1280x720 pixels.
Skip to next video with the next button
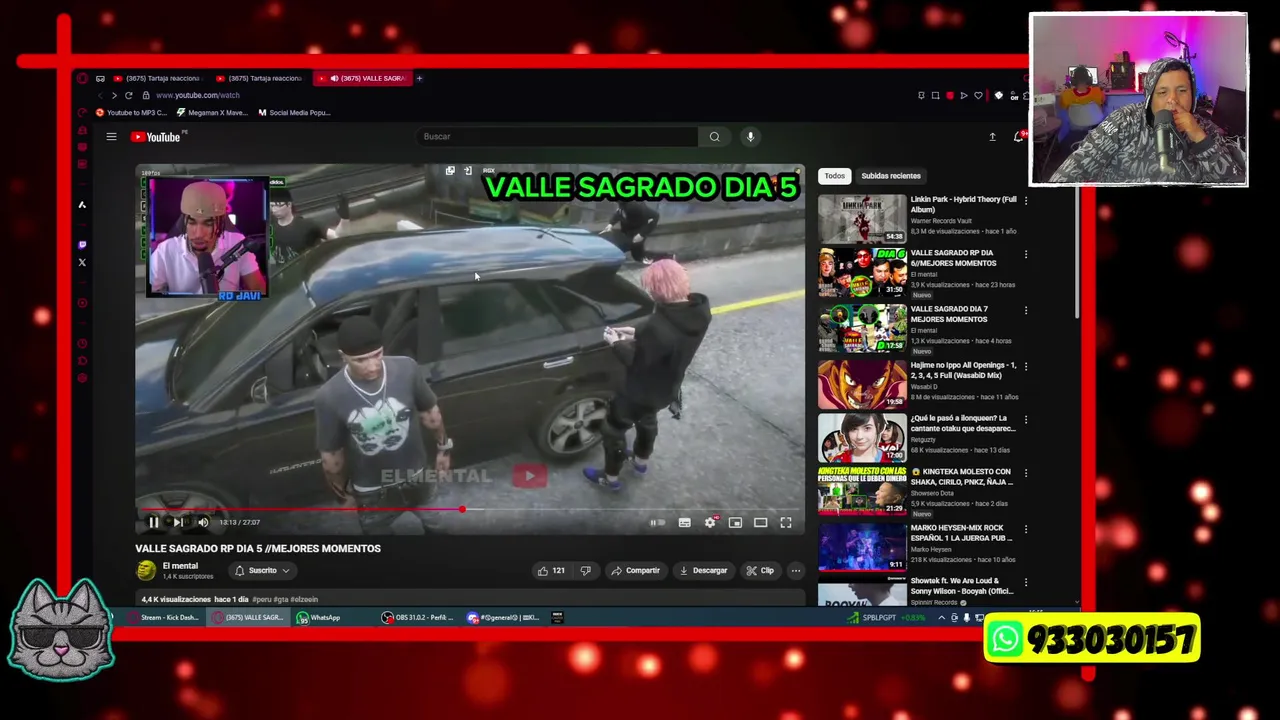coord(178,522)
